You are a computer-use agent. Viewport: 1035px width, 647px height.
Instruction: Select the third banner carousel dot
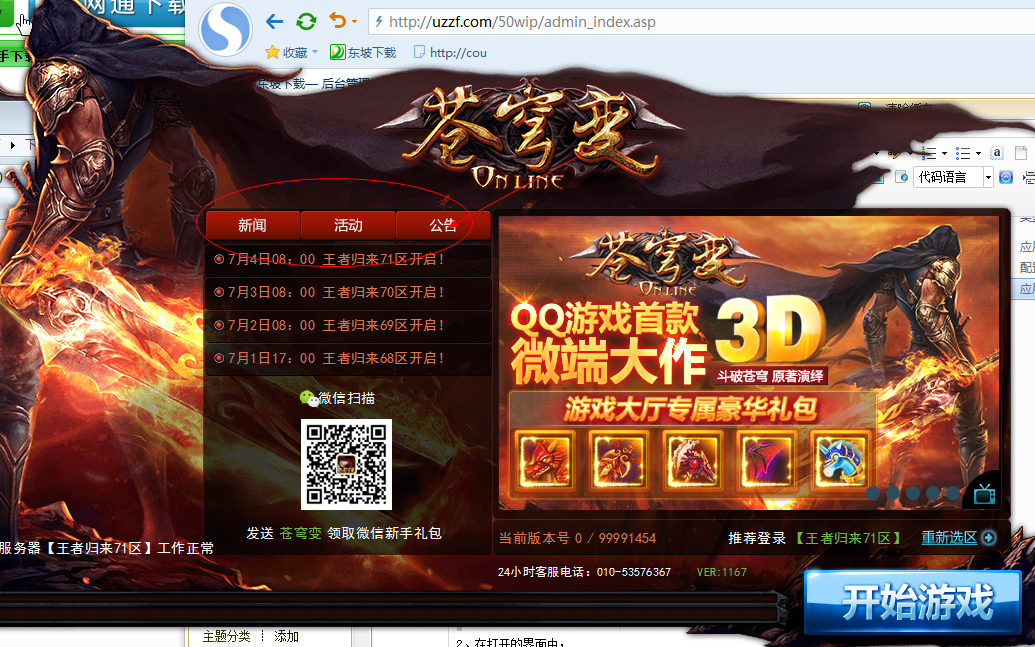(913, 493)
